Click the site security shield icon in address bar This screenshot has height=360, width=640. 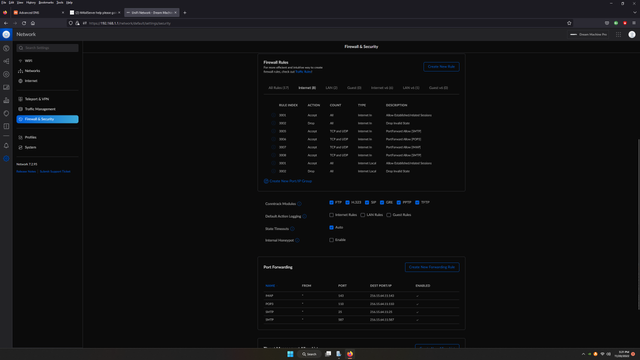[x=71, y=23]
